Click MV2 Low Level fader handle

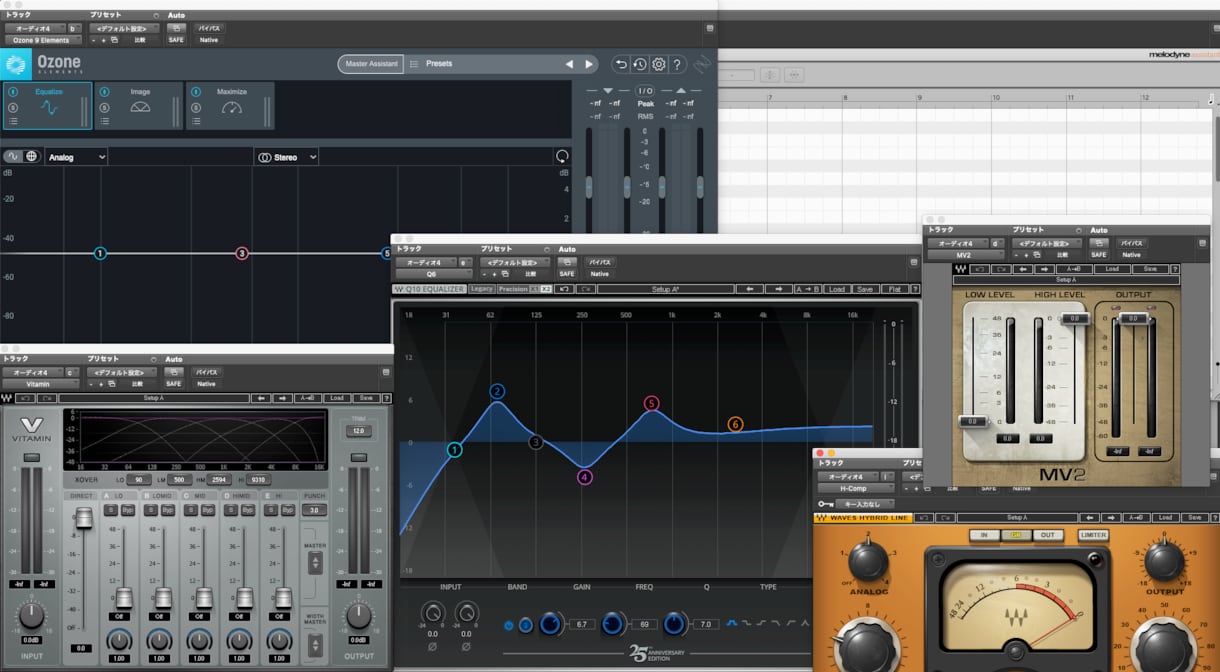click(x=973, y=422)
